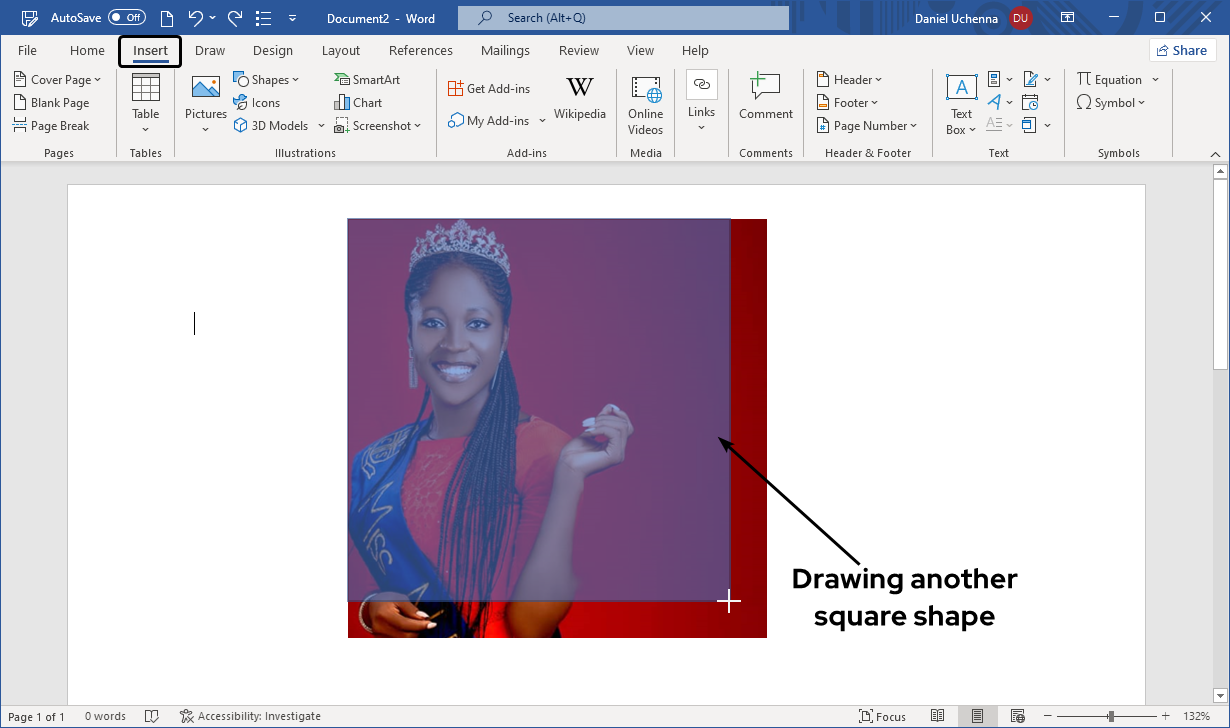Switch to Print Layout view
The width and height of the screenshot is (1230, 728).
coord(977,716)
